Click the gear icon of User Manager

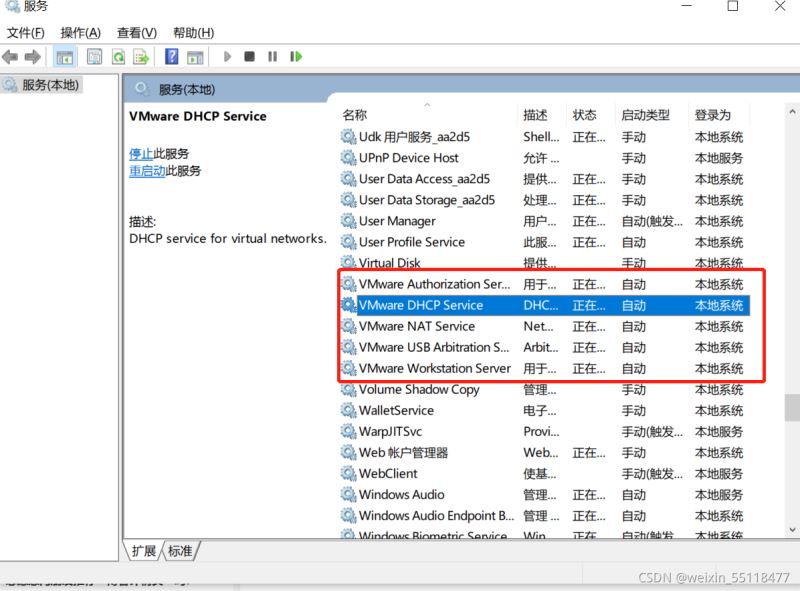coord(348,221)
